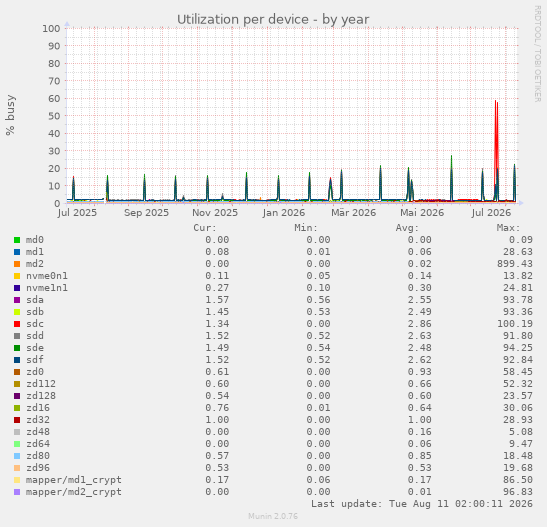Viewport: 547px width, 527px height.
Task: Click the sda current value 1.57
Action: pos(217,300)
